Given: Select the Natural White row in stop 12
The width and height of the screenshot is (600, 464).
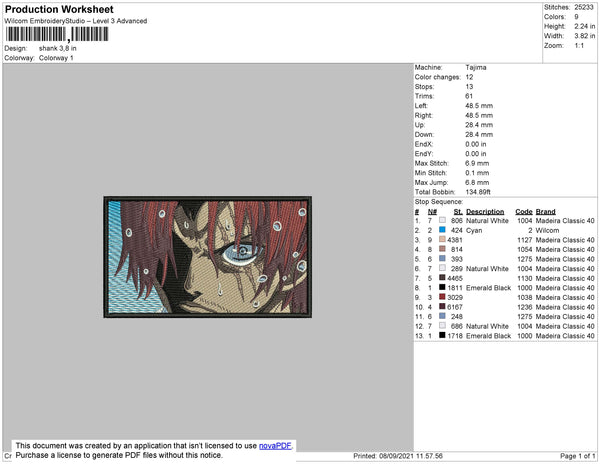Looking at the screenshot, I should tap(505, 326).
